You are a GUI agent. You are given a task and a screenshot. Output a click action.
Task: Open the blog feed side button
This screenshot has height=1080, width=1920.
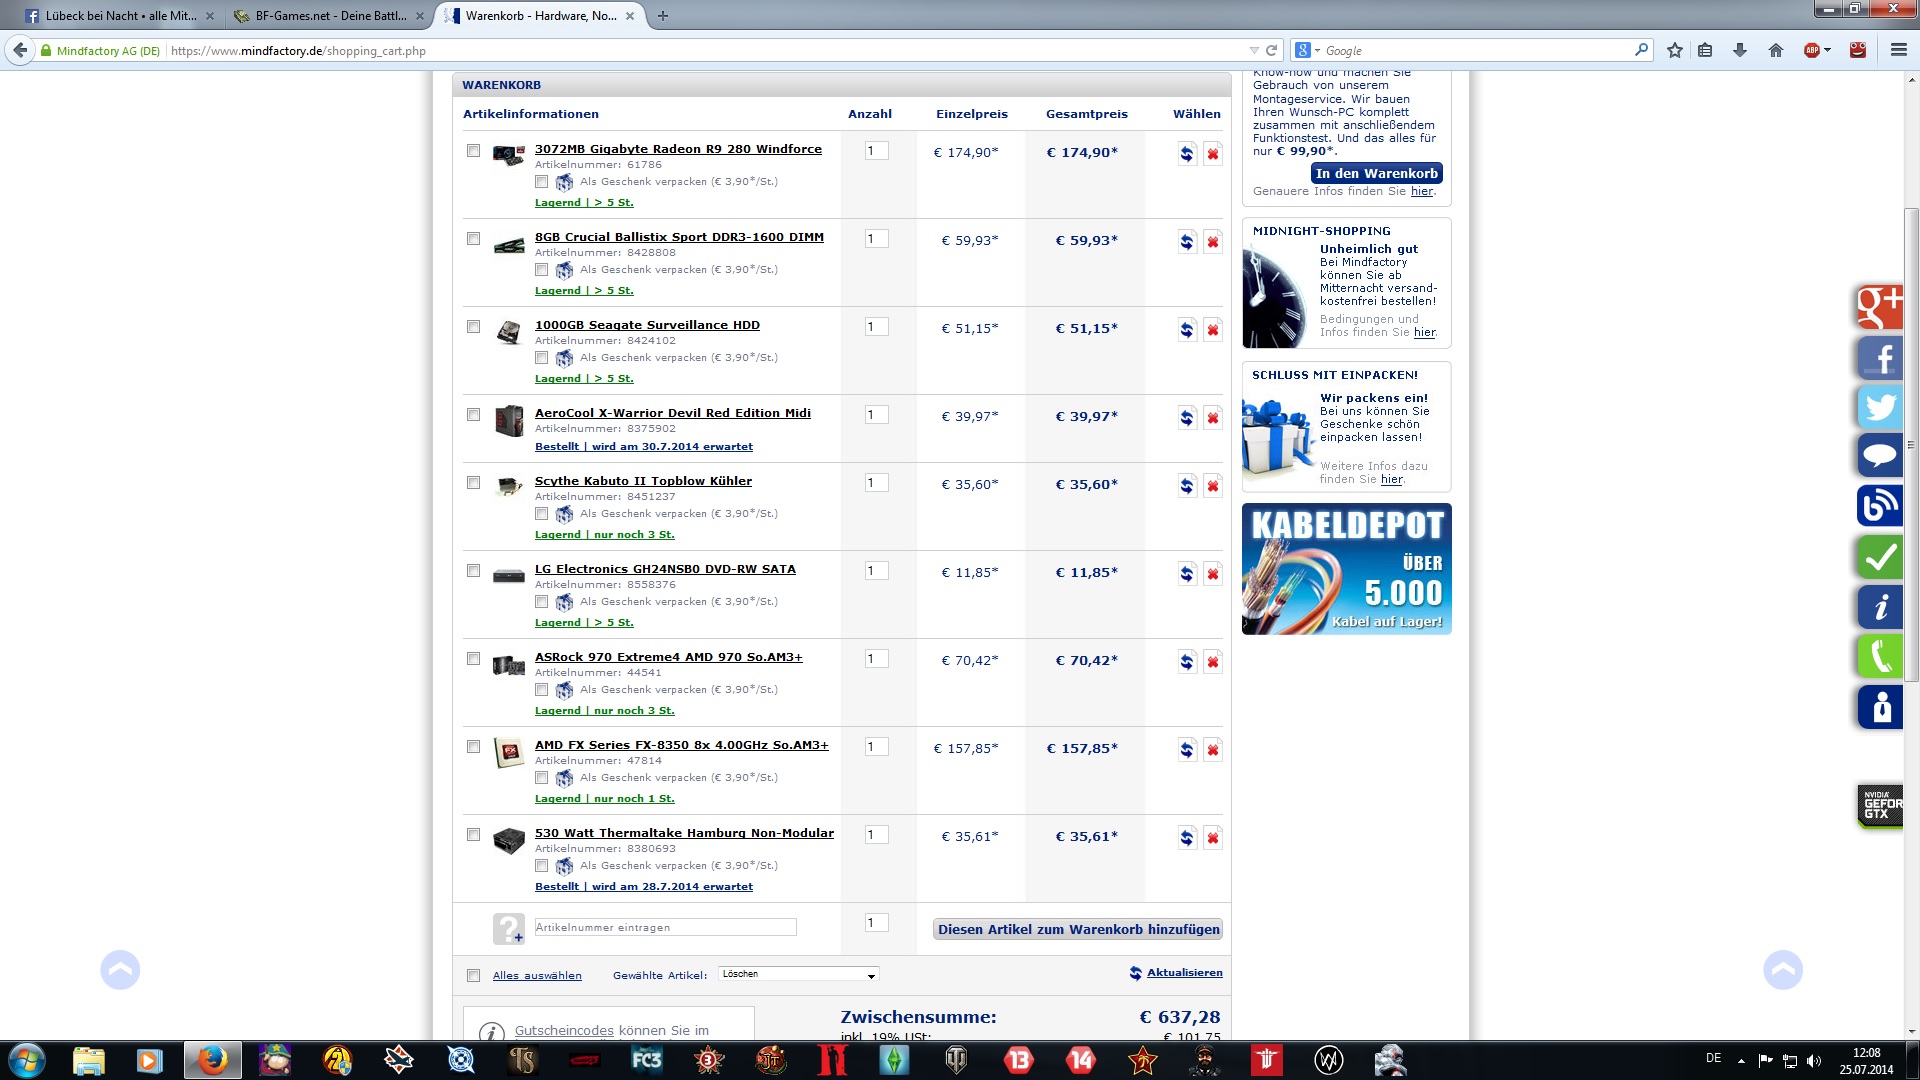click(1880, 506)
